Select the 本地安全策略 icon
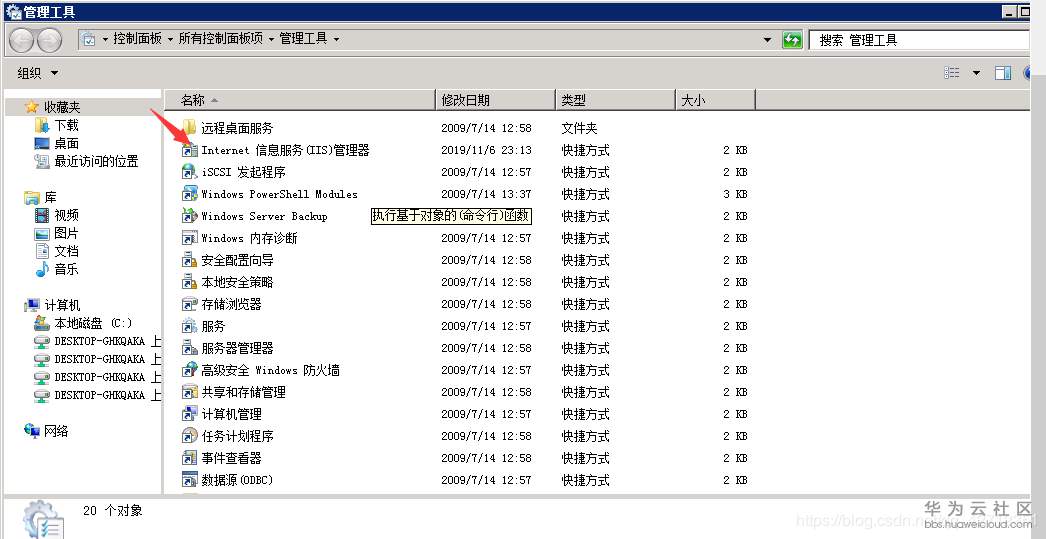The image size is (1046, 539). pos(189,282)
